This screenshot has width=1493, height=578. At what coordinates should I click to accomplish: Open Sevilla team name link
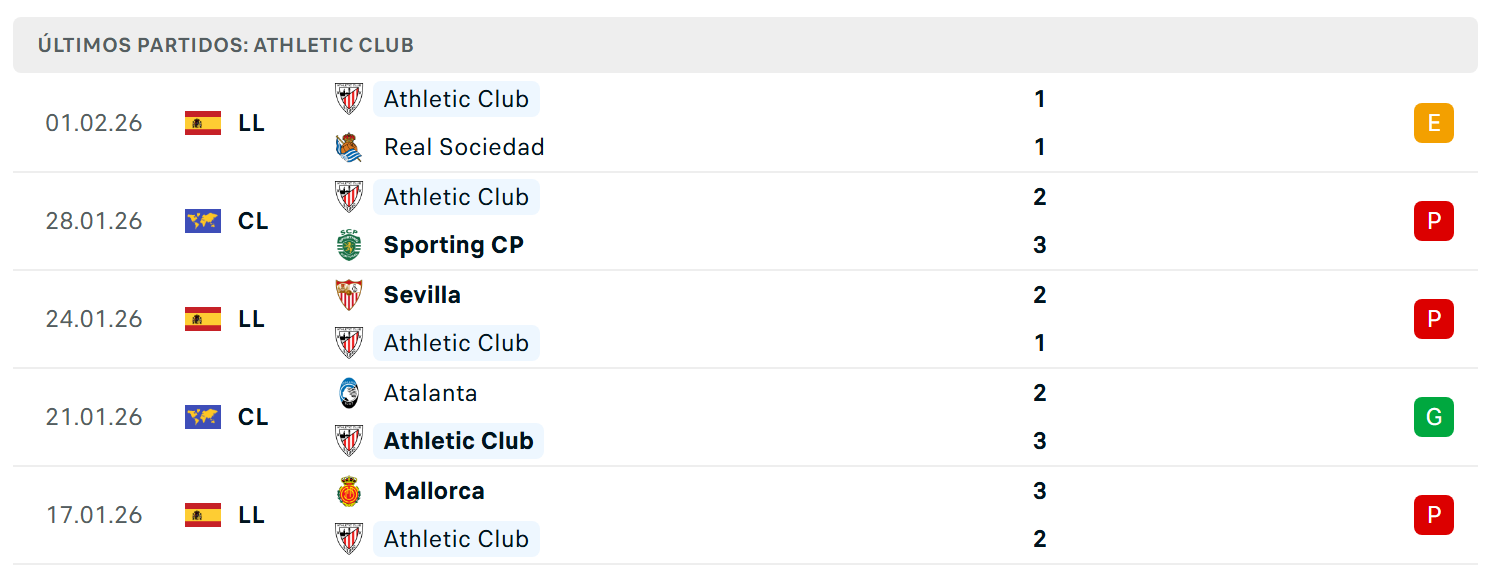point(422,295)
